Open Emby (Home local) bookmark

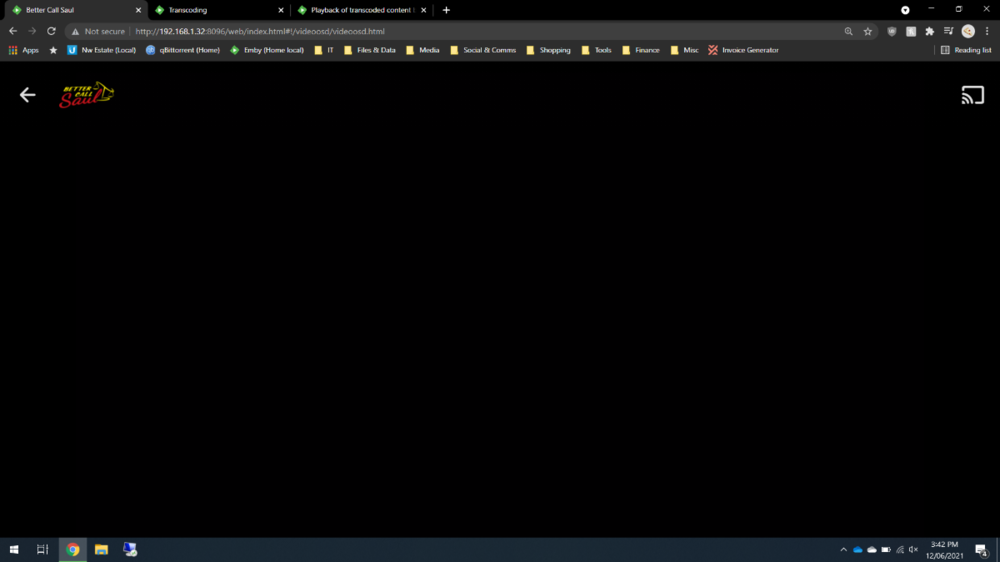pos(267,50)
